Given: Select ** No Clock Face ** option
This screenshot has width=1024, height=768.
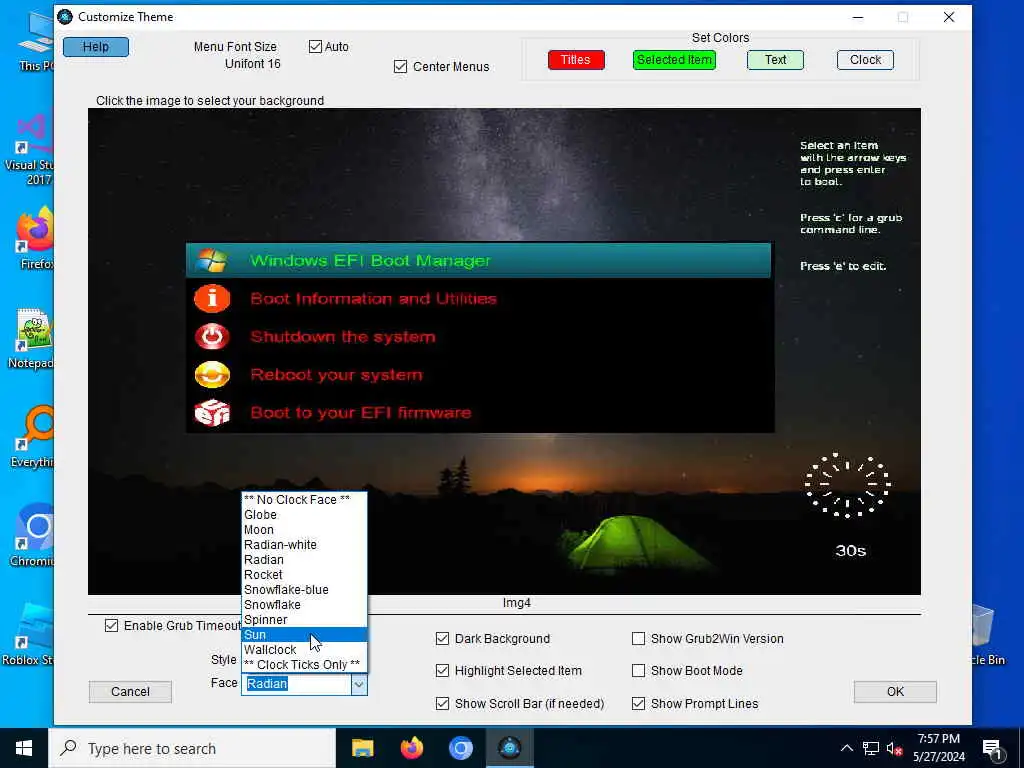Looking at the screenshot, I should coord(304,500).
